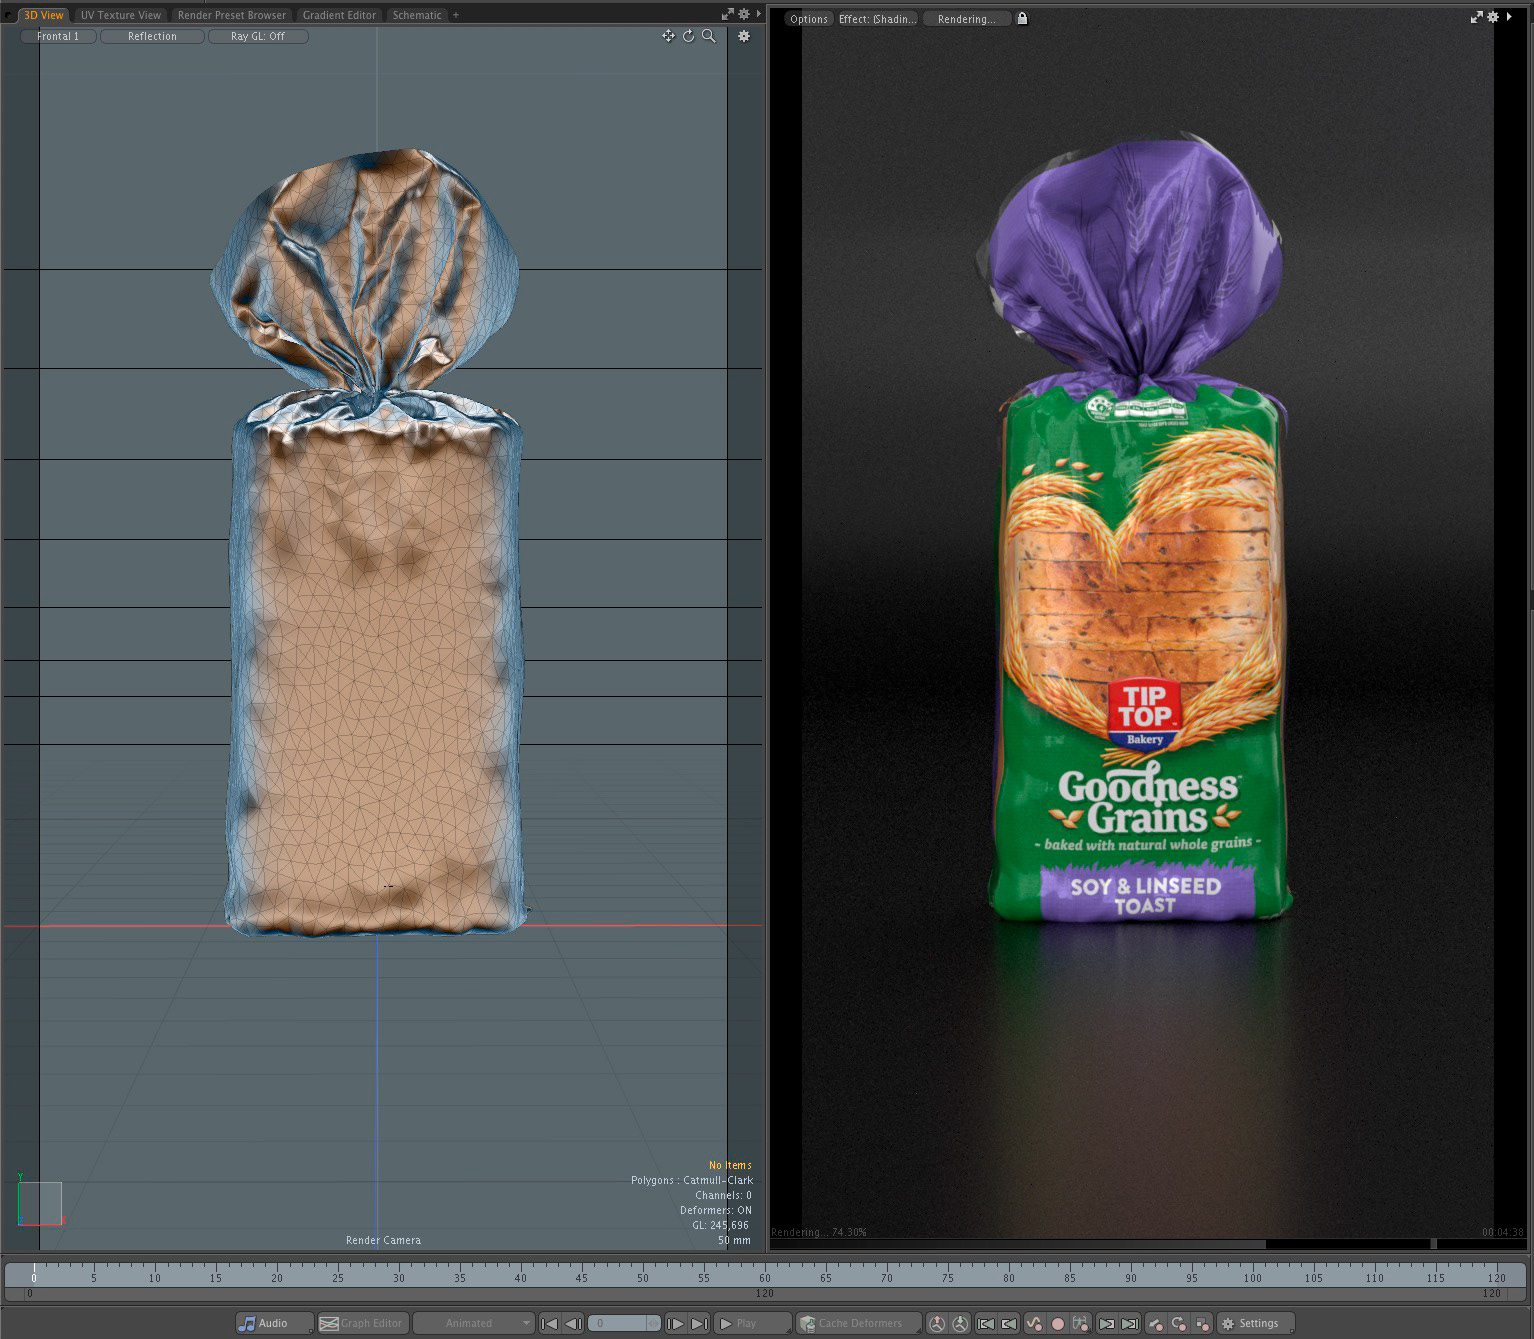
Task: Click the timeline range bar below ruler
Action: [767, 1293]
